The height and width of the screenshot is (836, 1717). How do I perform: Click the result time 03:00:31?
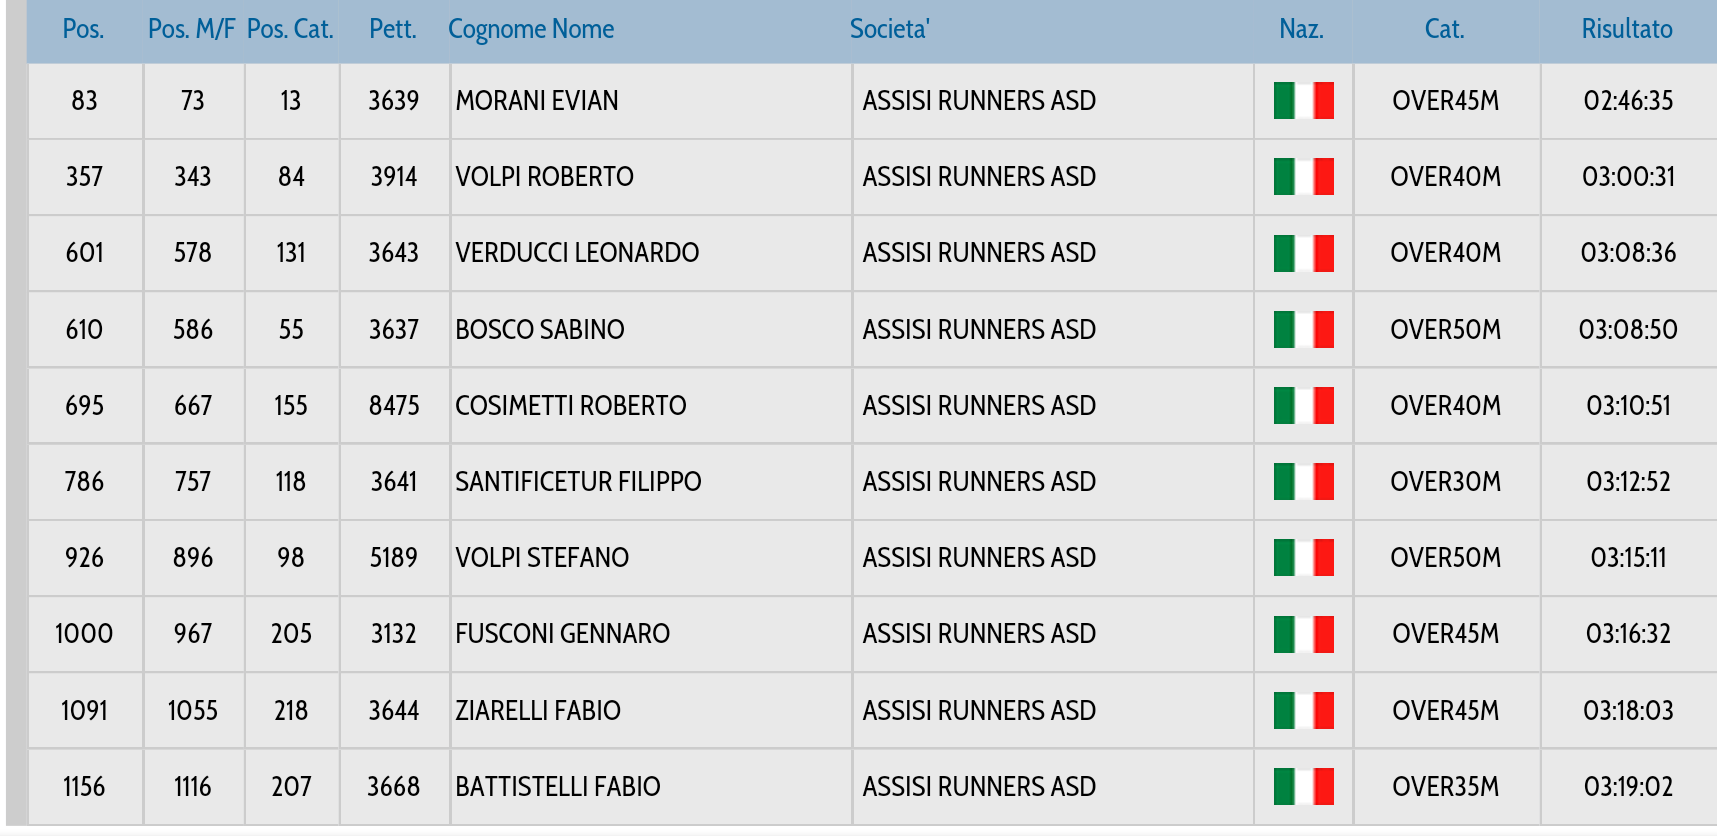[x=1628, y=177]
